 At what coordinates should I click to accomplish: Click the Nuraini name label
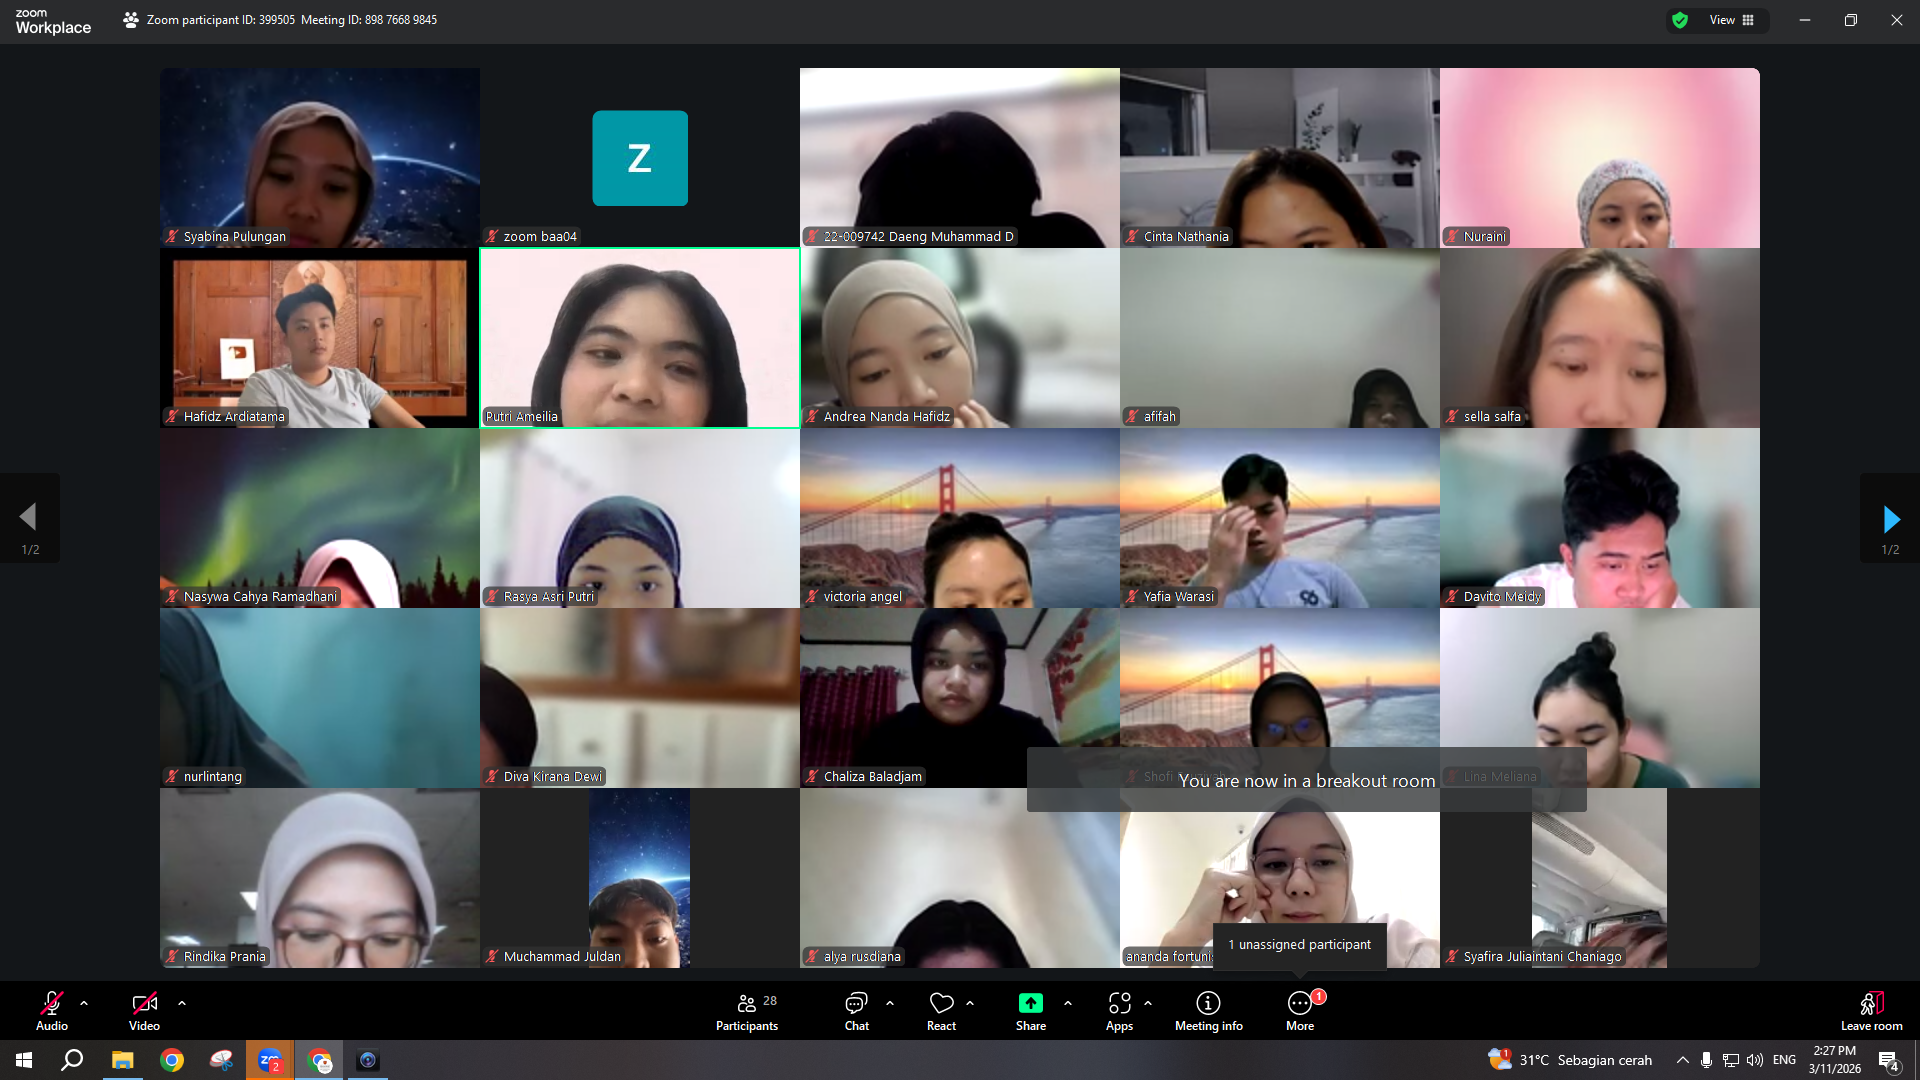click(x=1476, y=237)
